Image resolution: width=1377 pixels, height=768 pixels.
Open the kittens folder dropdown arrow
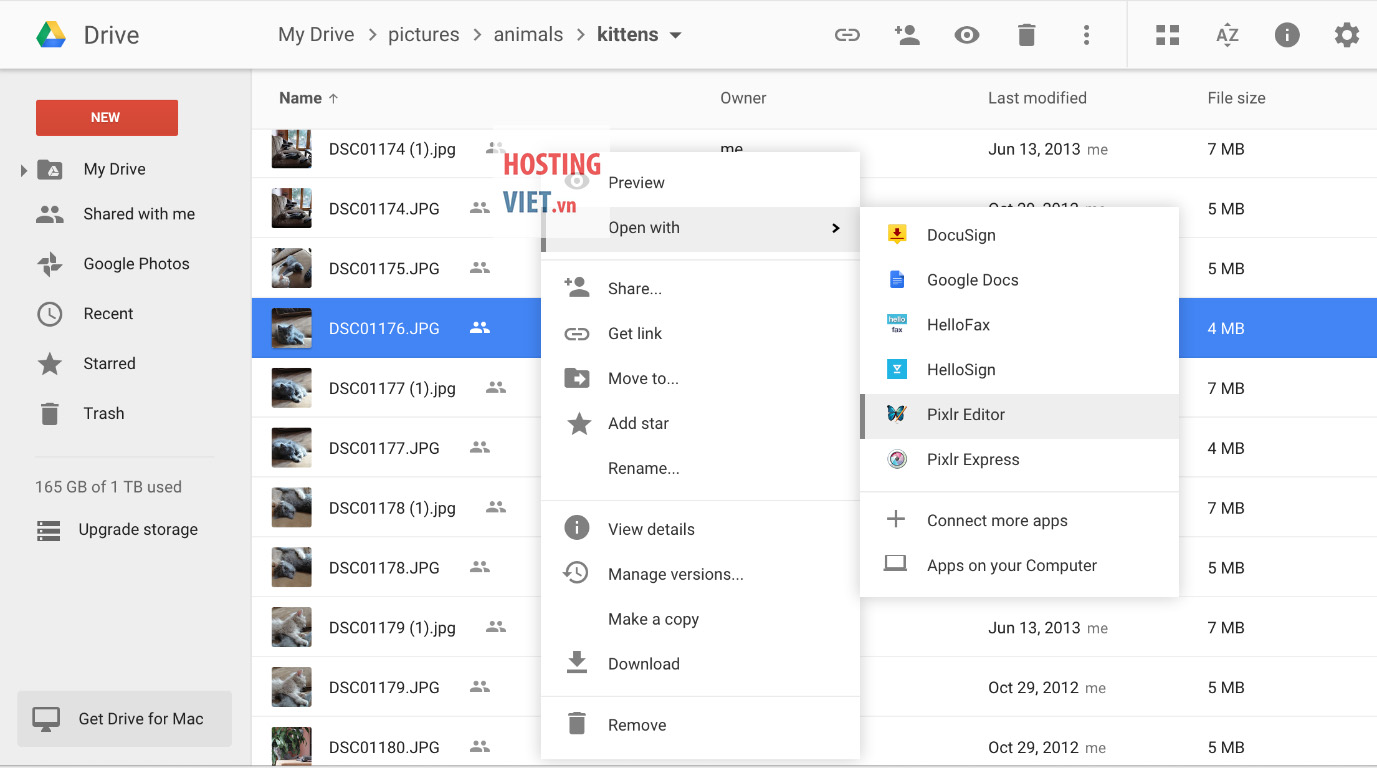click(676, 35)
